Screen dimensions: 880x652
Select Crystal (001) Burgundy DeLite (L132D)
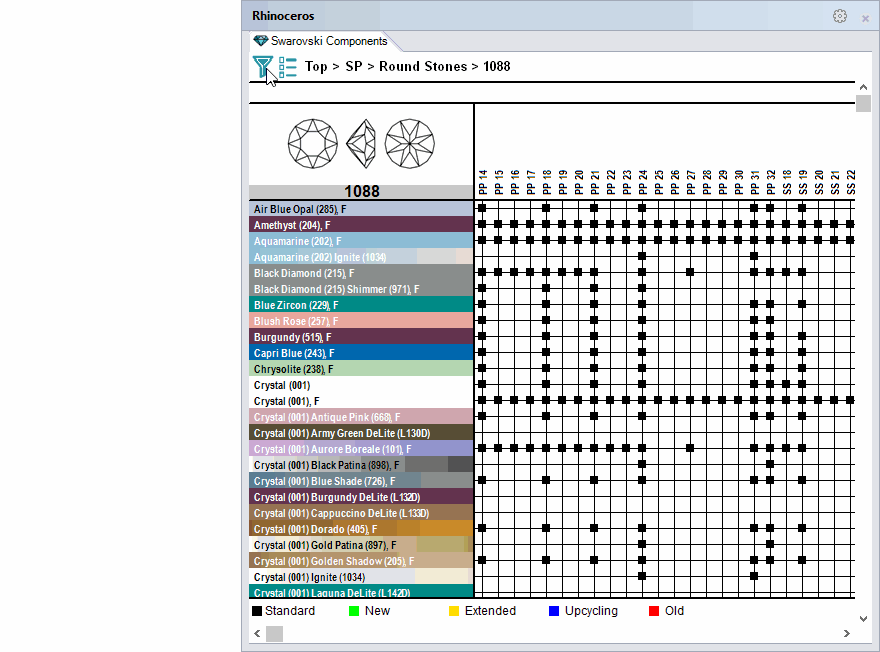(361, 497)
